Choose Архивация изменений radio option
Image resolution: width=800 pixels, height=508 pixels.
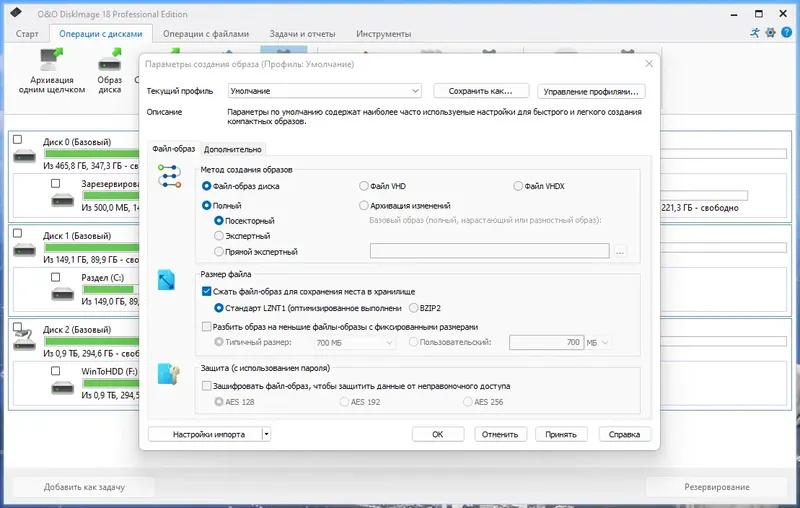364,206
